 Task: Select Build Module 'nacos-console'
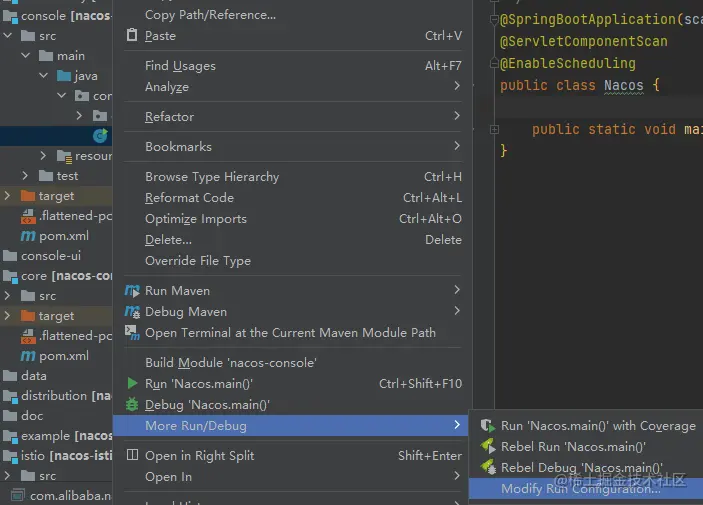click(x=292, y=363)
